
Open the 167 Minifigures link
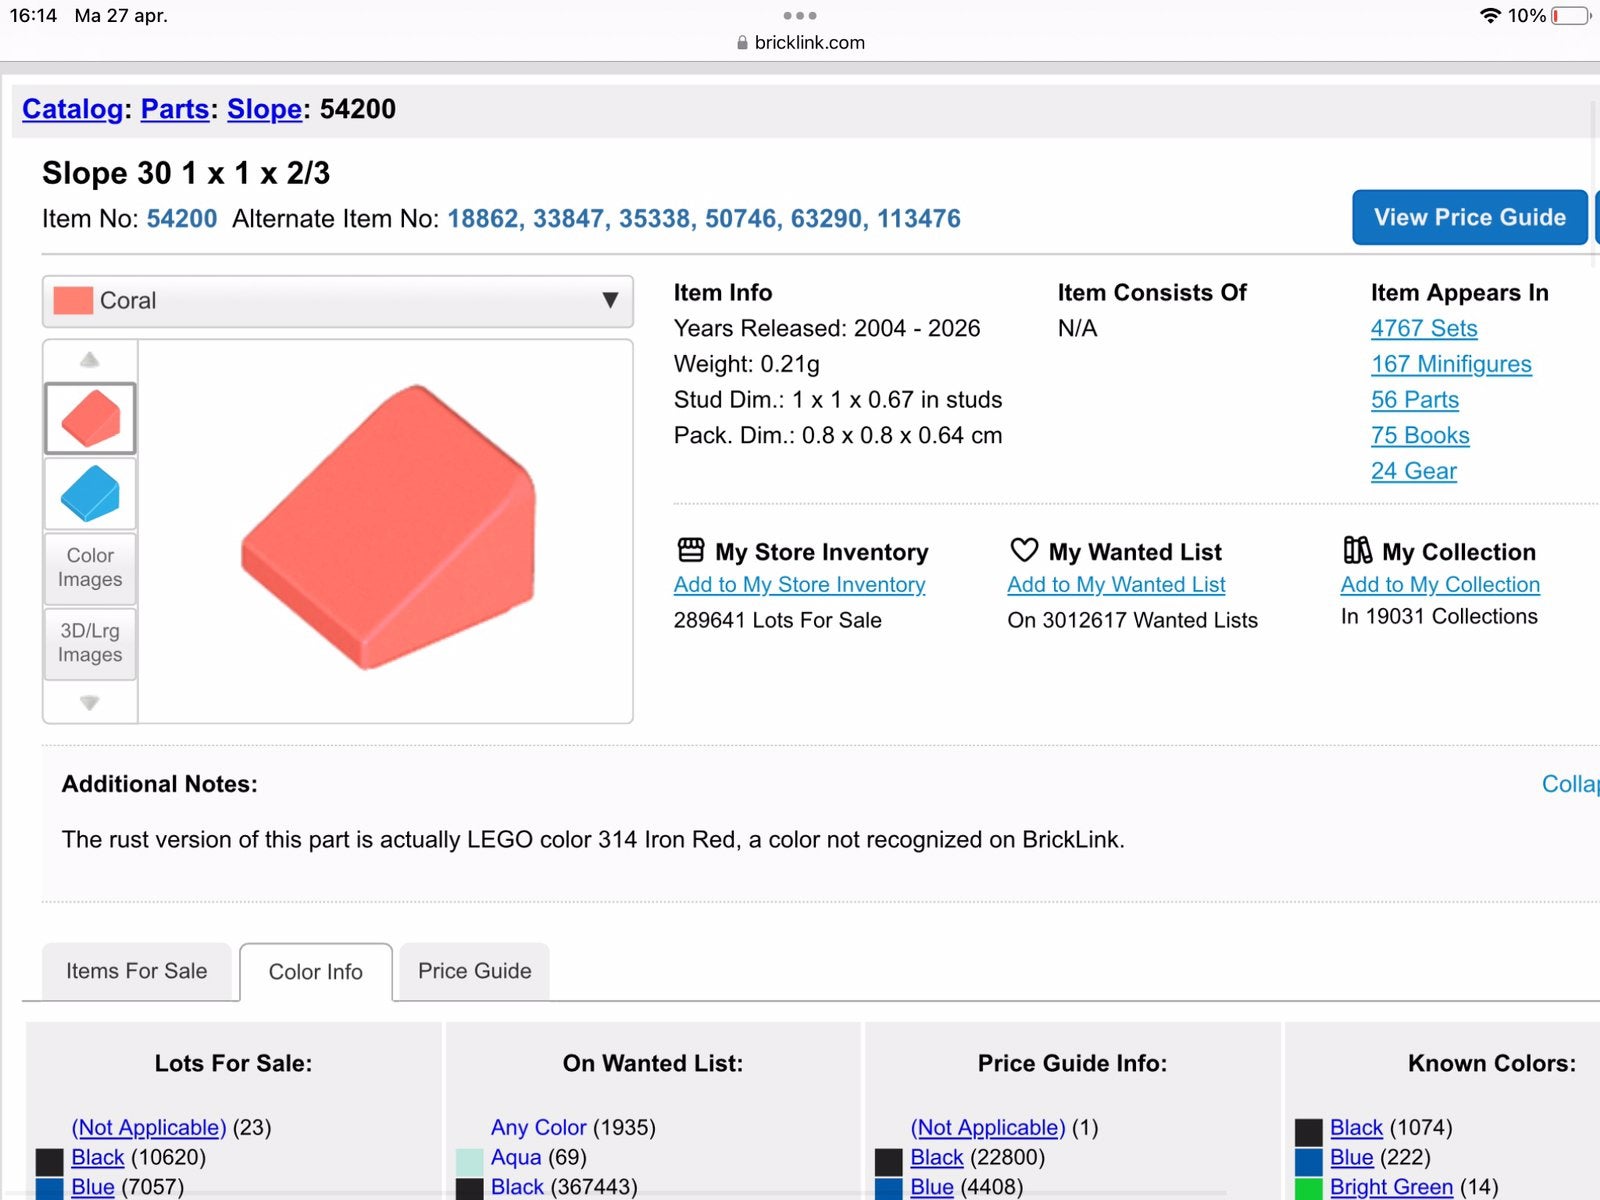click(x=1451, y=364)
